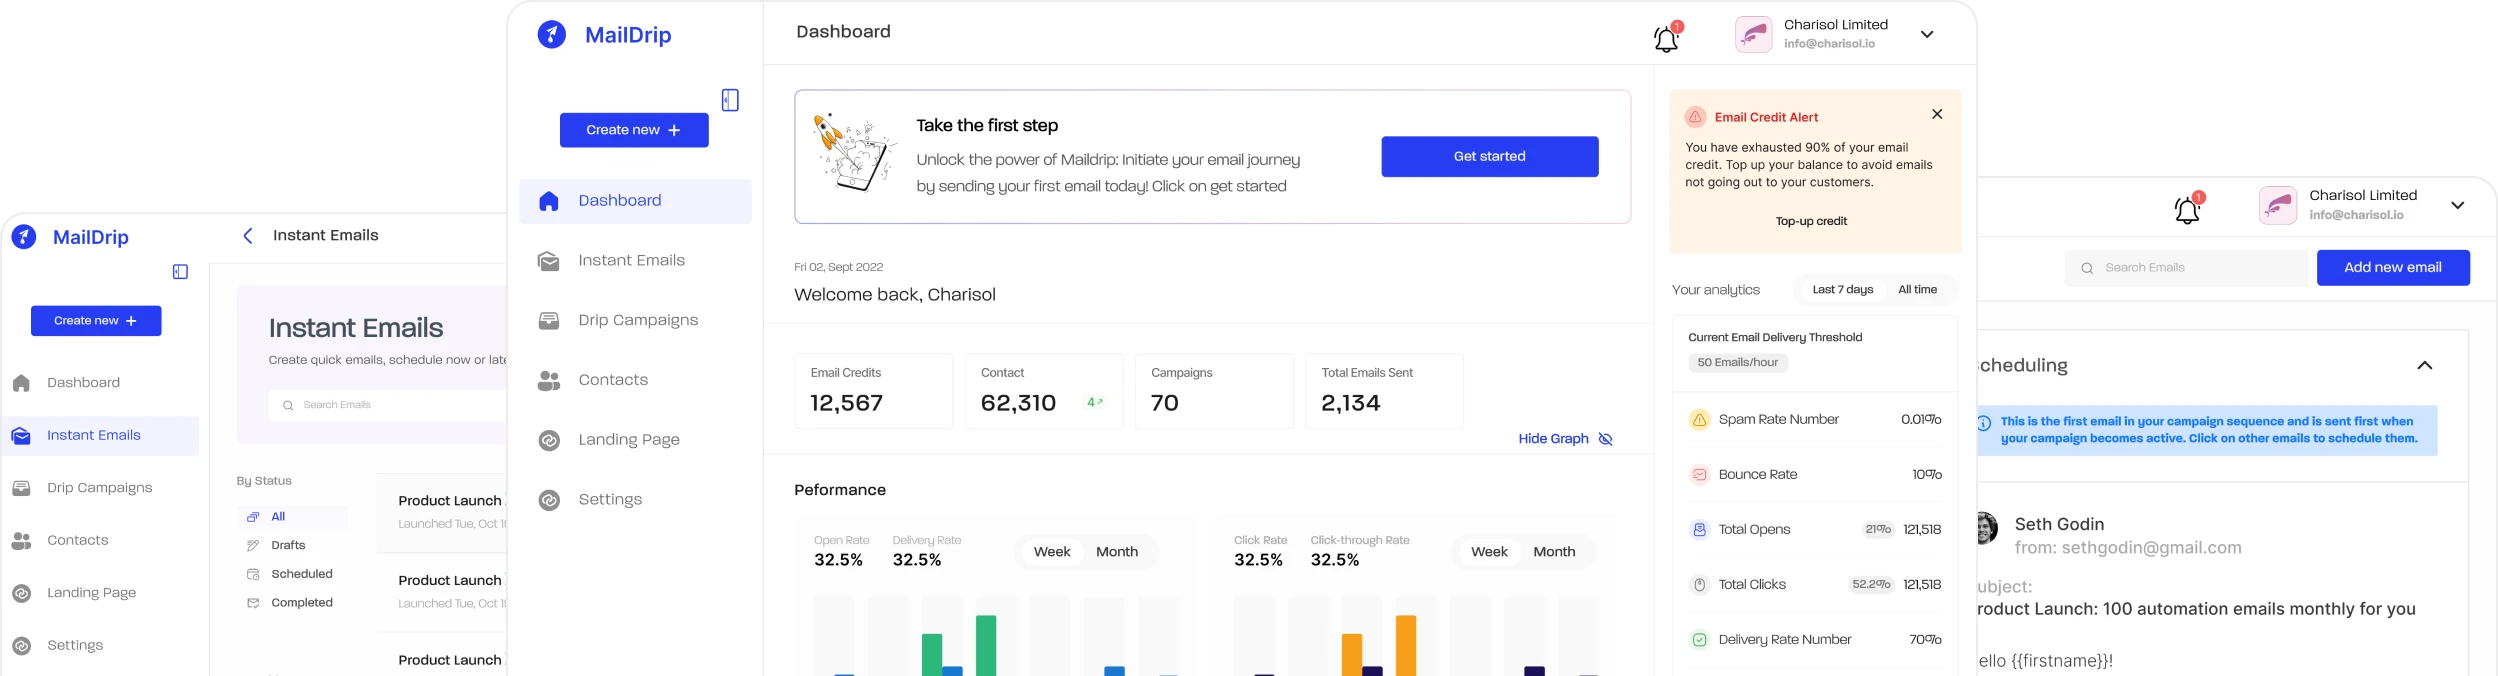Open notifications bell in the Dashboard header
This screenshot has height=676, width=2498.
click(1667, 37)
